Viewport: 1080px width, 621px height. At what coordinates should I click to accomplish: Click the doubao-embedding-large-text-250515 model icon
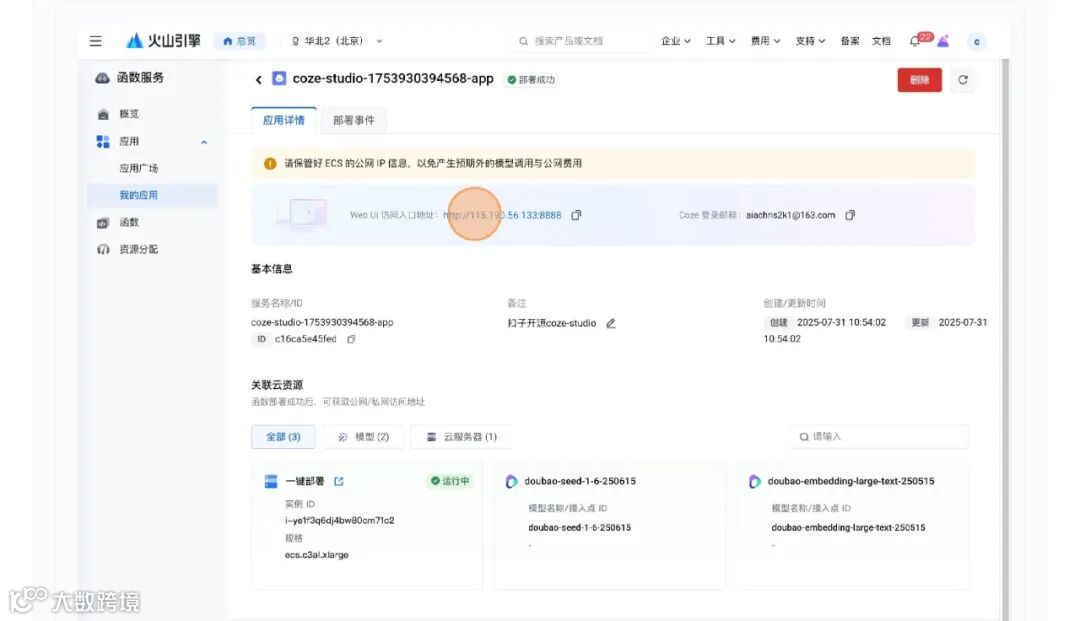[x=755, y=481]
